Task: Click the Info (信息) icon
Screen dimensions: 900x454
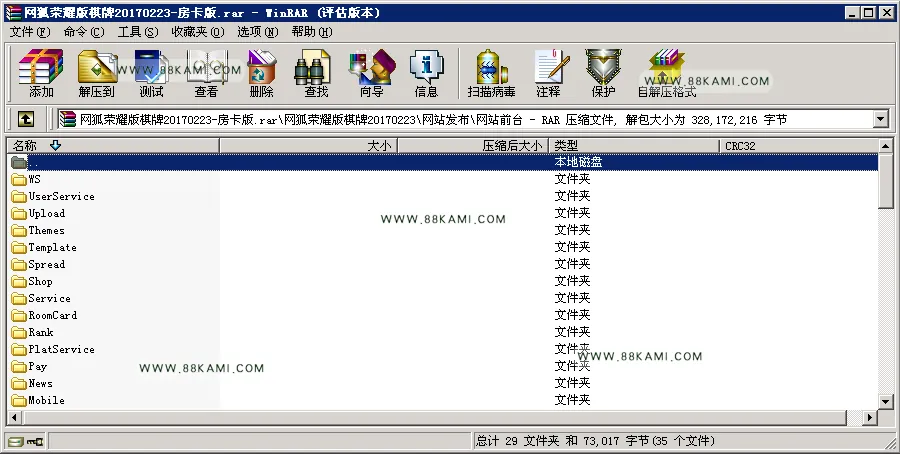Action: click(426, 73)
